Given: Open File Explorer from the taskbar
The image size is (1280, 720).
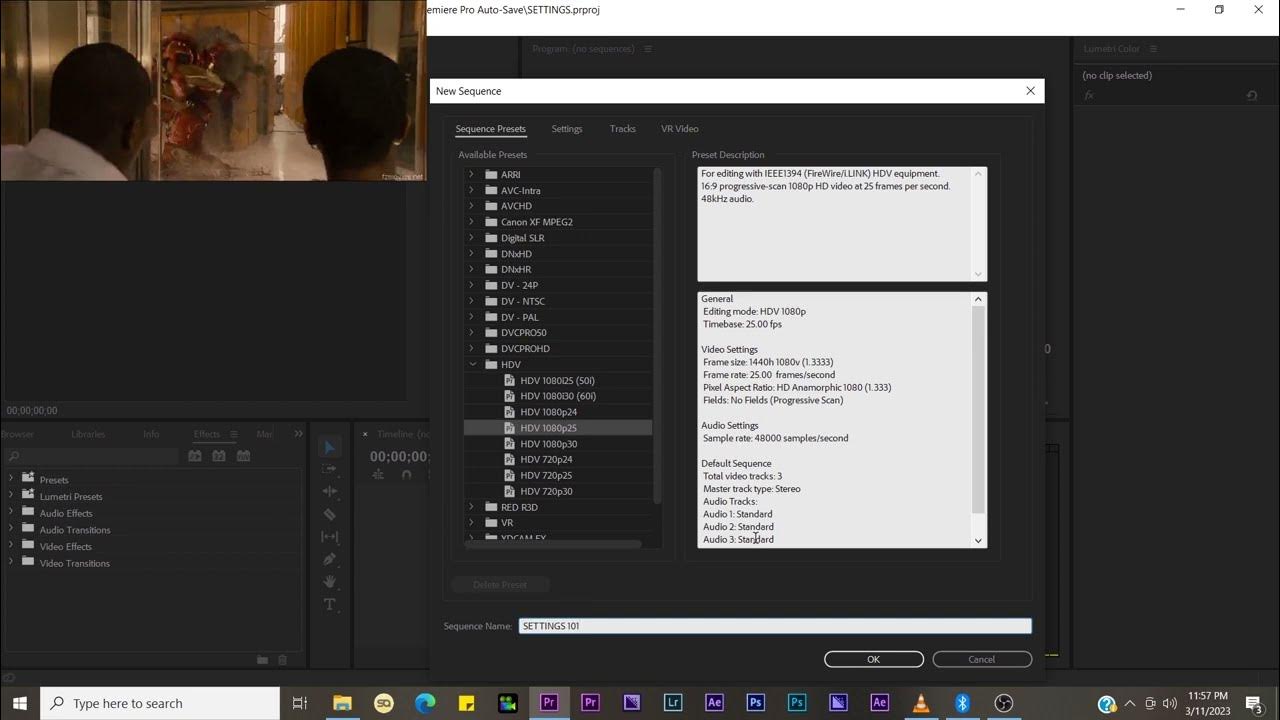Looking at the screenshot, I should 342,703.
